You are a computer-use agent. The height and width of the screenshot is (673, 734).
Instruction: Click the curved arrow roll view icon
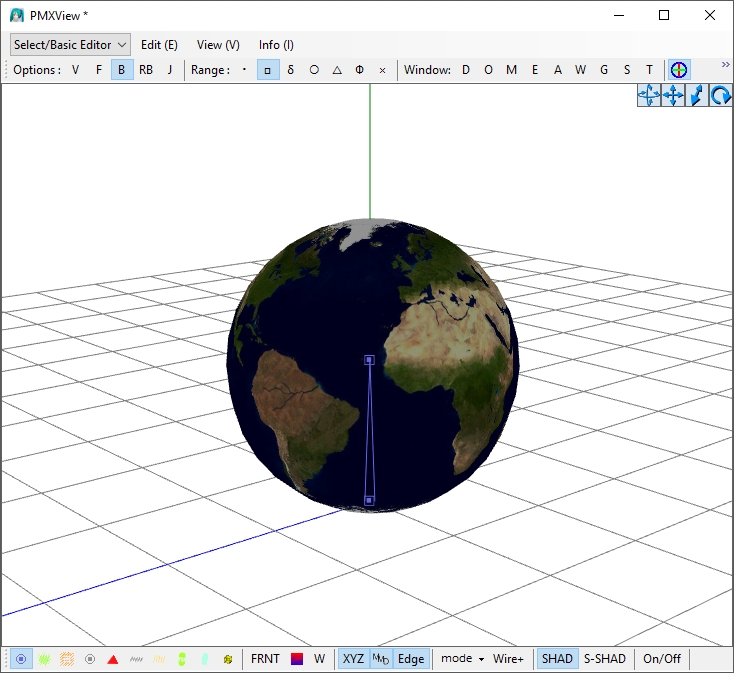[x=720, y=95]
